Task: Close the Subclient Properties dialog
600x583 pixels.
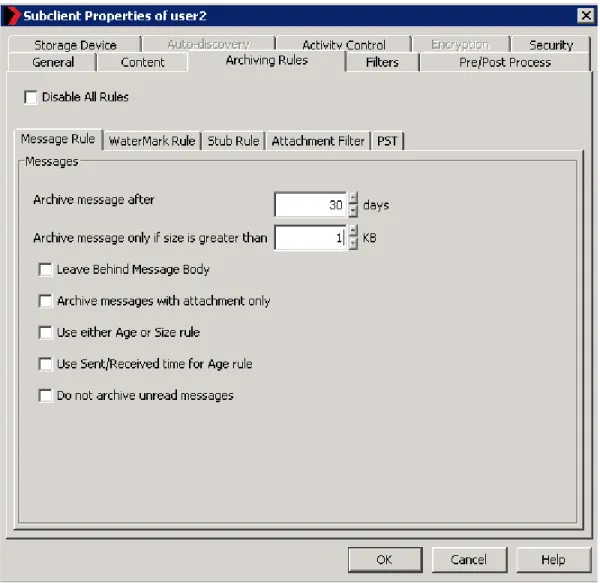Action: [x=585, y=16]
